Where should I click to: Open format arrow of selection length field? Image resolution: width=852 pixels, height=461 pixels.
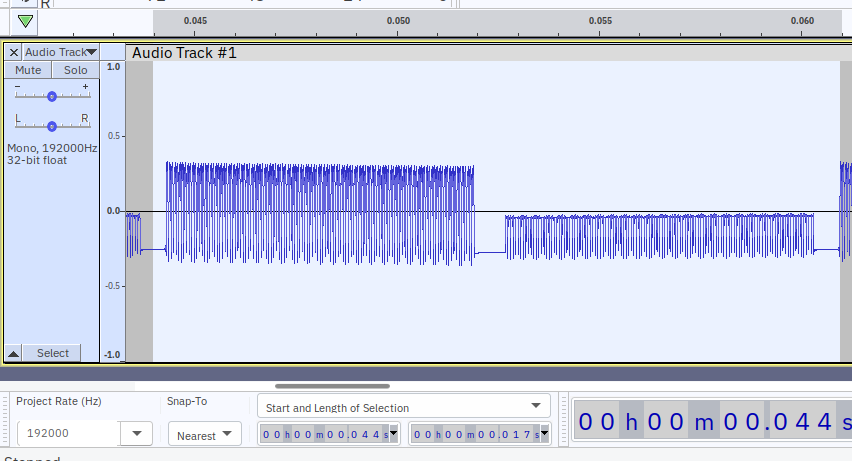(545, 434)
